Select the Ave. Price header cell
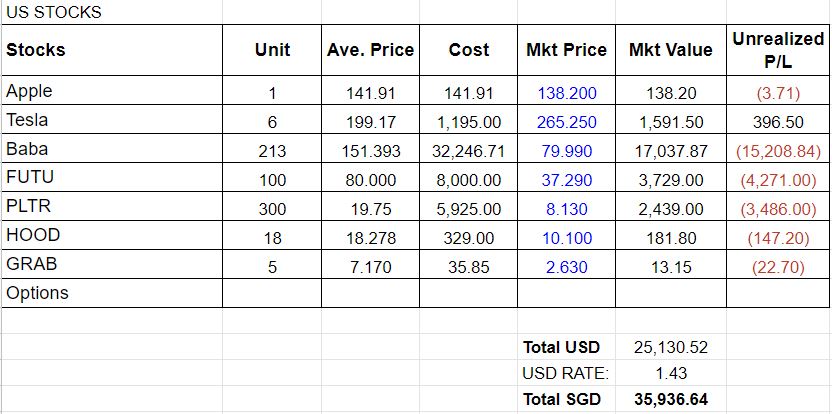The image size is (832, 414). pyautogui.click(x=370, y=50)
